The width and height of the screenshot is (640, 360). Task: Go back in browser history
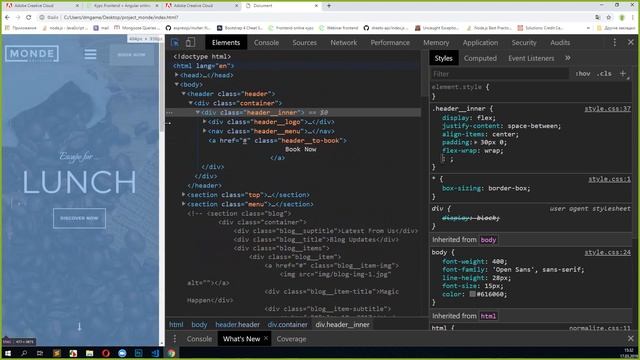pyautogui.click(x=7, y=17)
